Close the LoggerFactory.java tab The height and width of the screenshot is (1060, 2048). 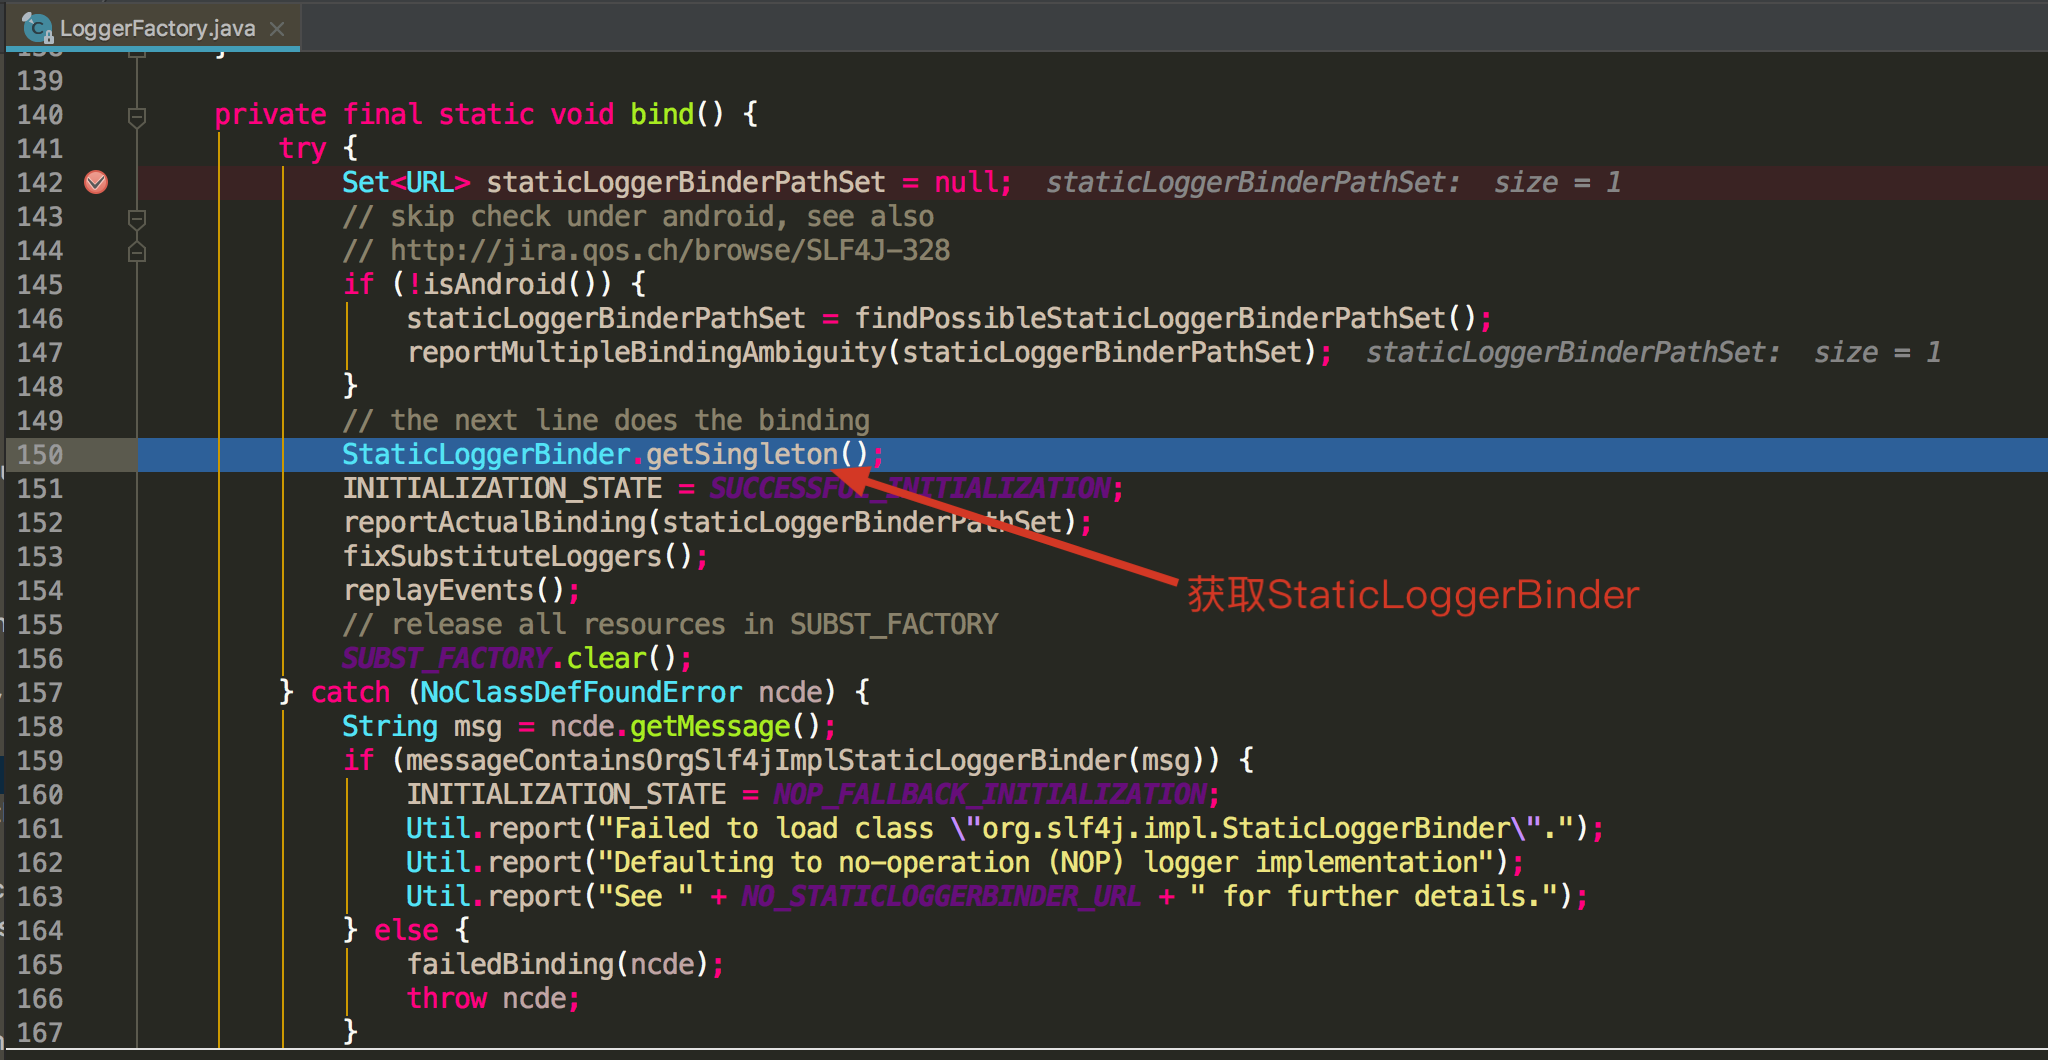(277, 29)
